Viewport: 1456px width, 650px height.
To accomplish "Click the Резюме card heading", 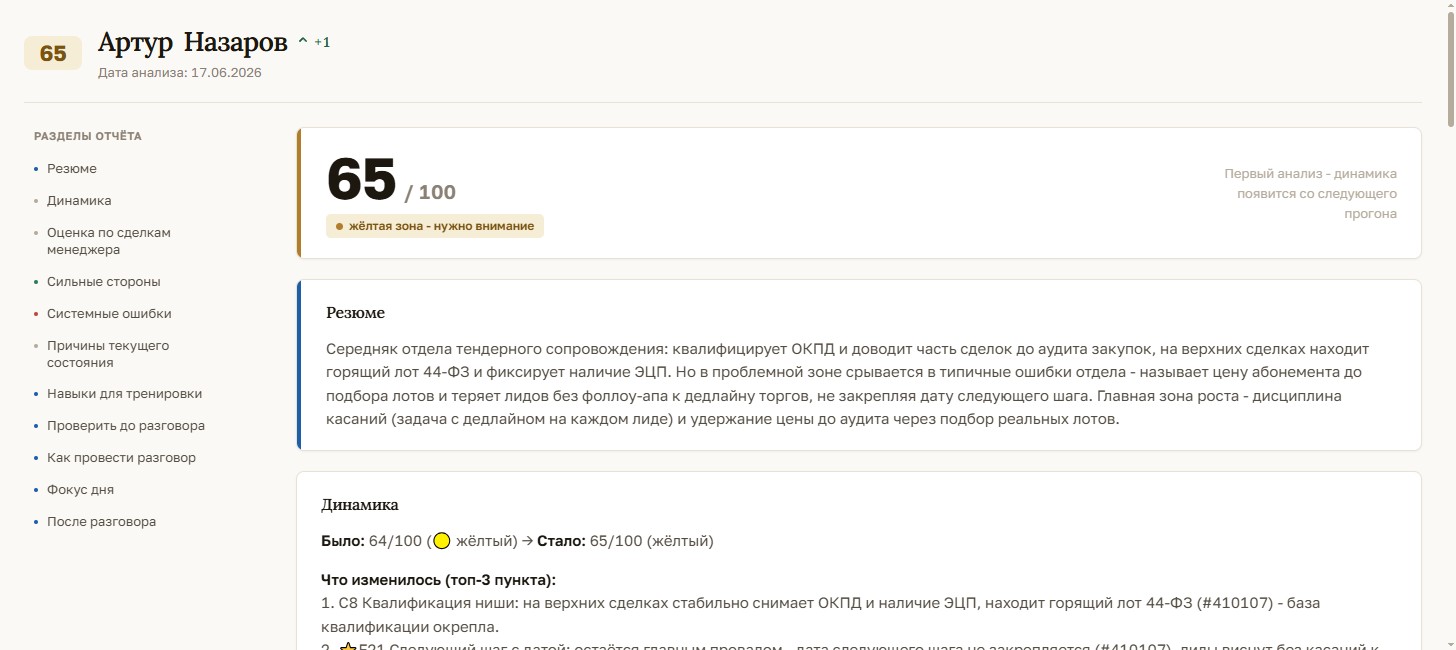I will [355, 313].
